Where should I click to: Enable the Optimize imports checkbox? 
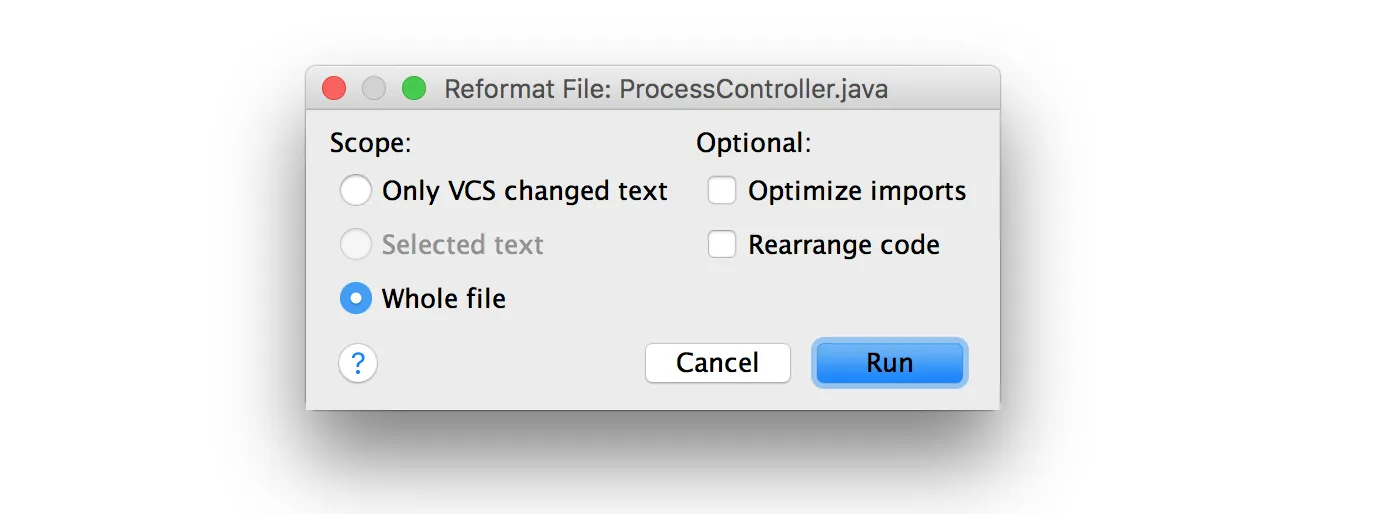click(722, 191)
